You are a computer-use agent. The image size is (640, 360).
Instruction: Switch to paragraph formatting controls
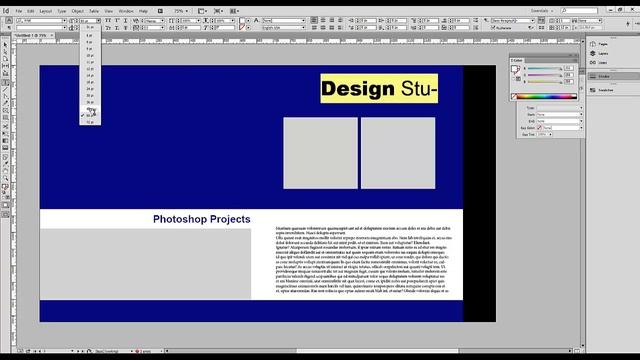coord(9,28)
